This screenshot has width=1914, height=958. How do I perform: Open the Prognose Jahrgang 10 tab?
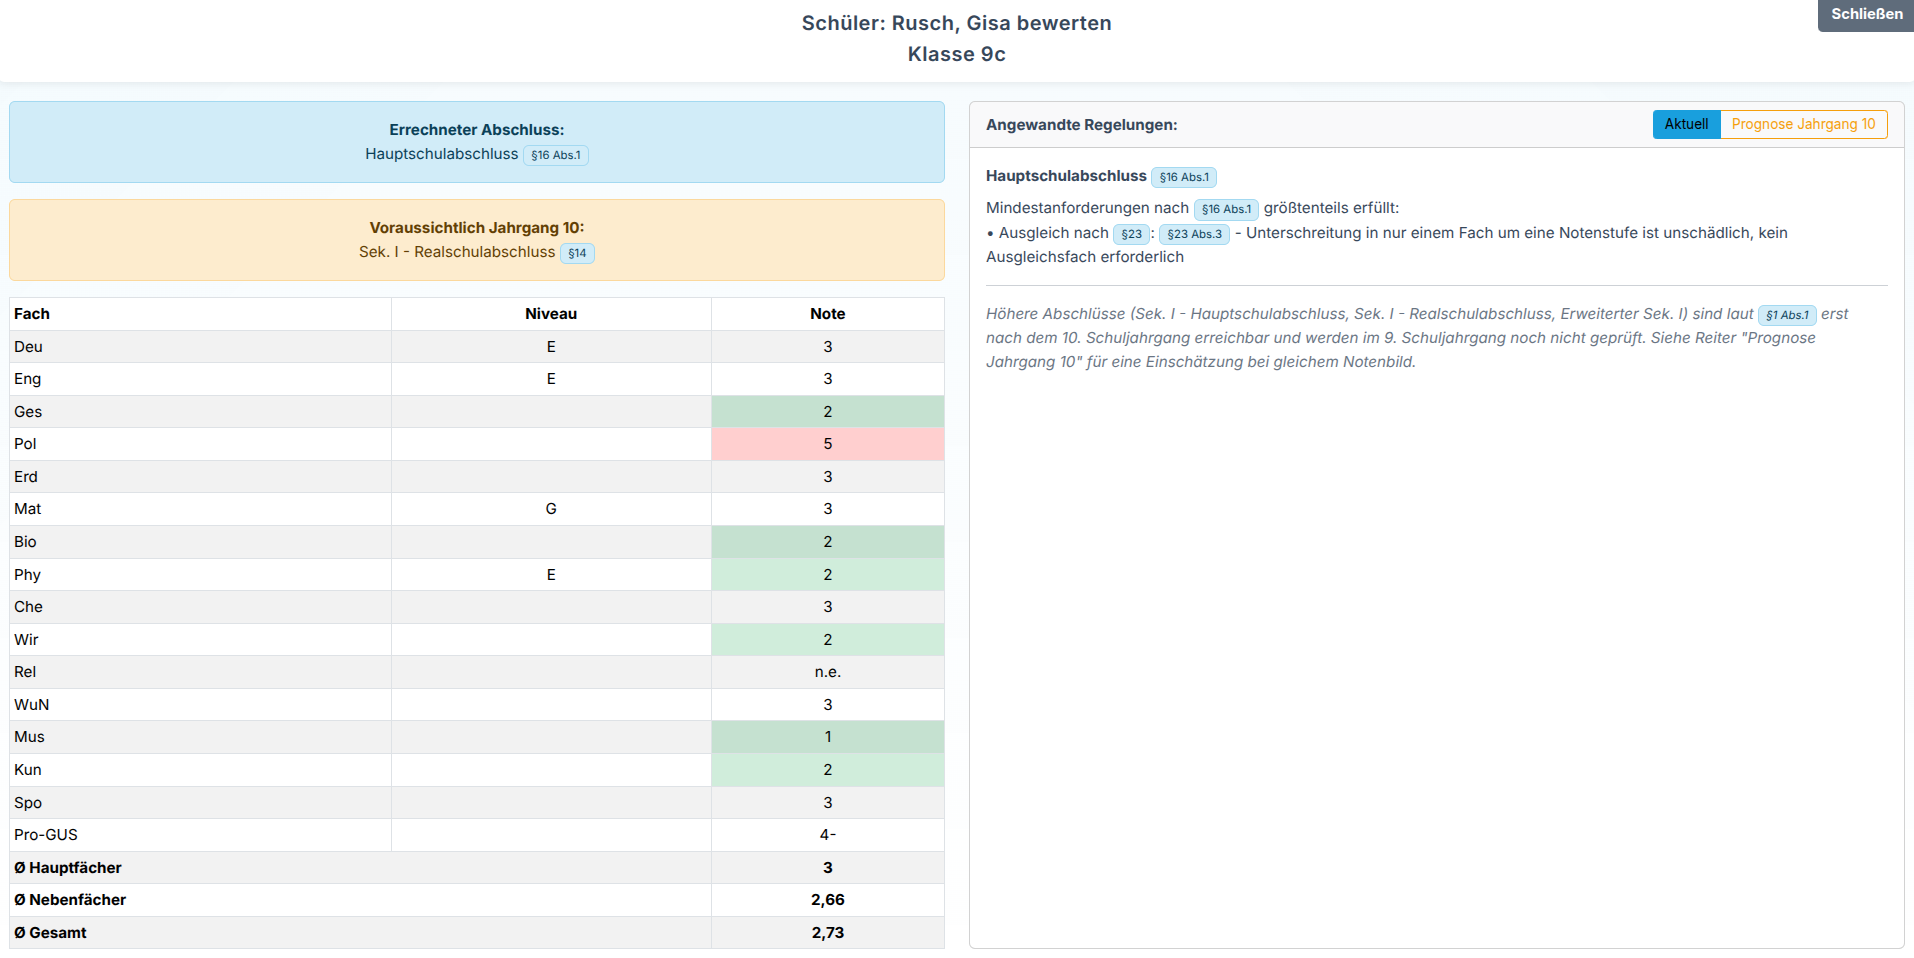pos(1803,124)
